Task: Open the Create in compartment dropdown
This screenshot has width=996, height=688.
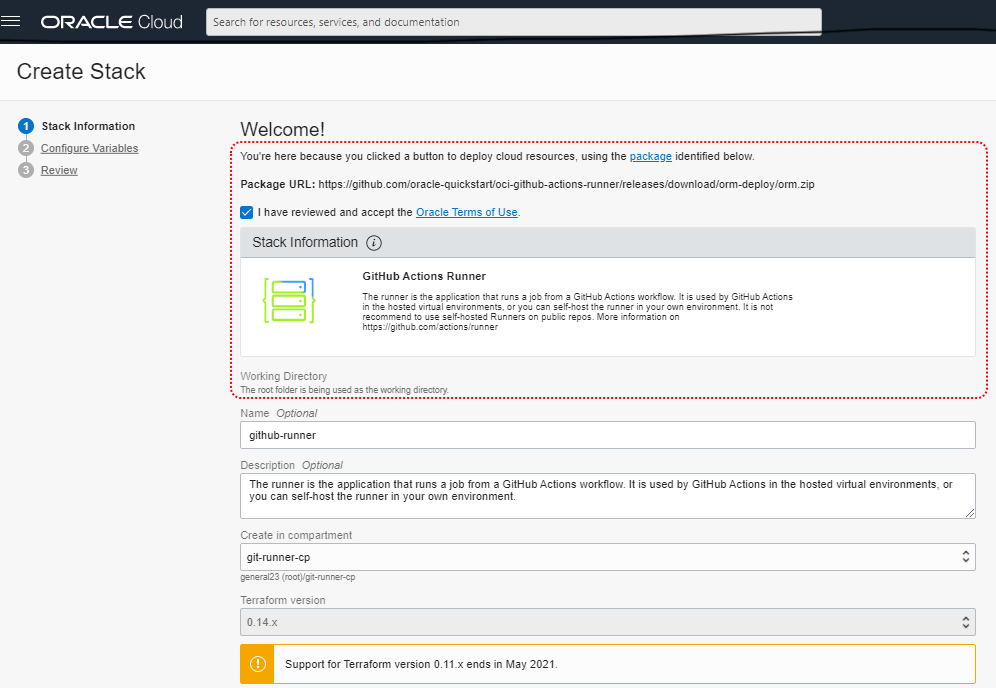Action: coord(607,556)
